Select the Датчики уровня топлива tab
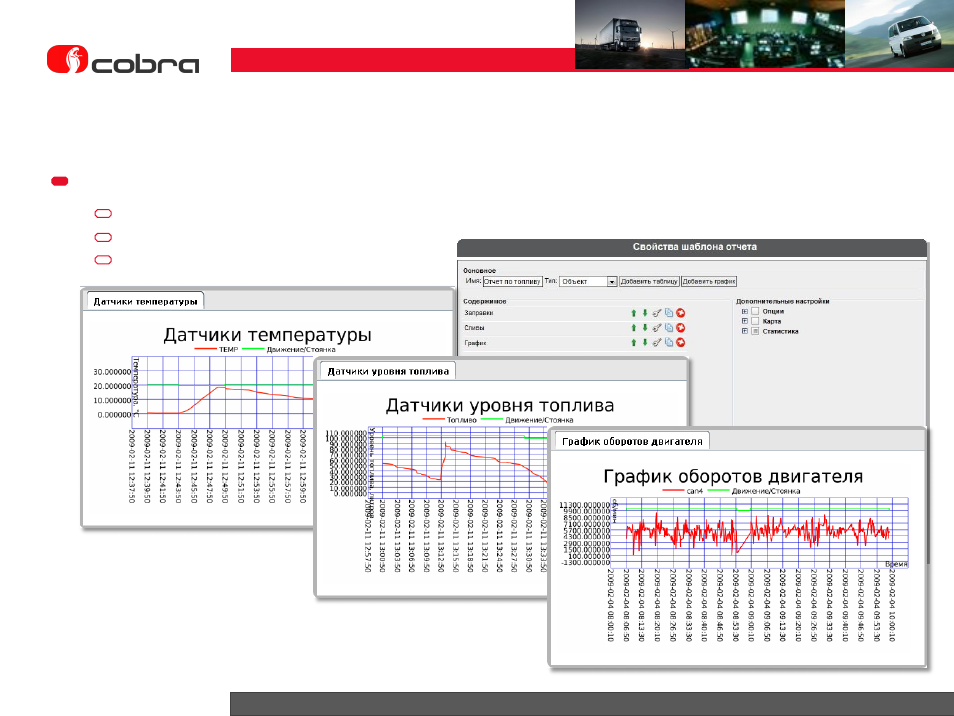 [x=388, y=372]
